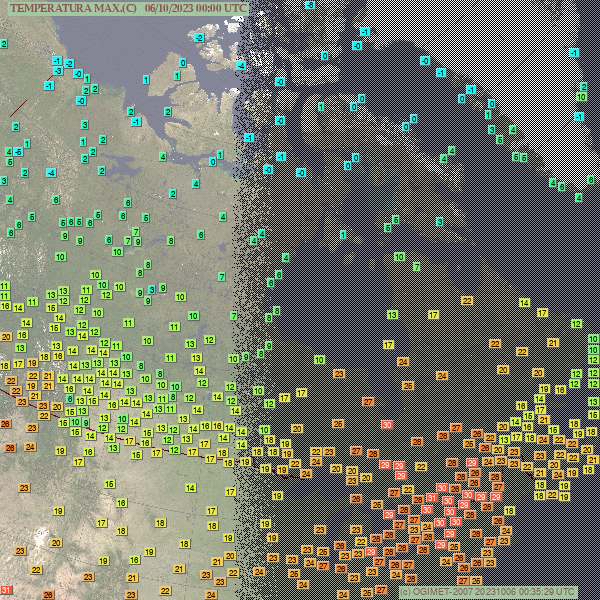The image size is (600, 600).
Task: Click the green 4 beside the -5
Action: 9,152
